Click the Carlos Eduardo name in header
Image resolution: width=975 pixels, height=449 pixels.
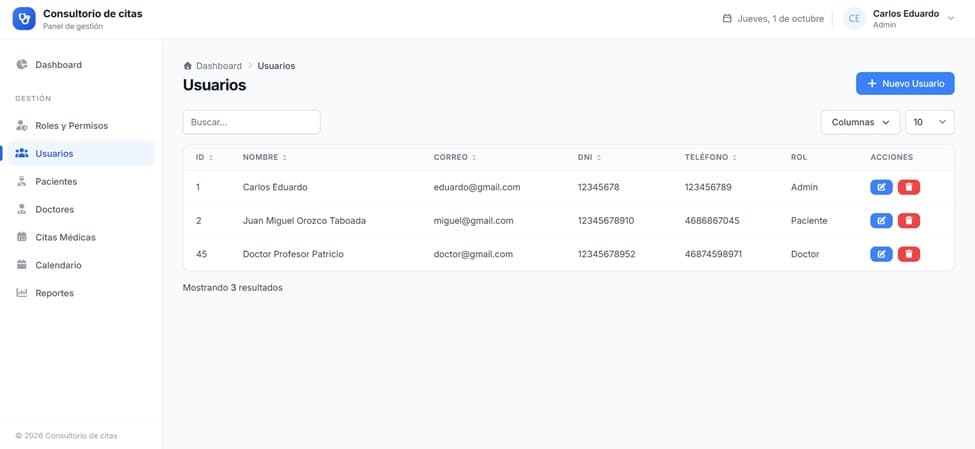(x=905, y=14)
